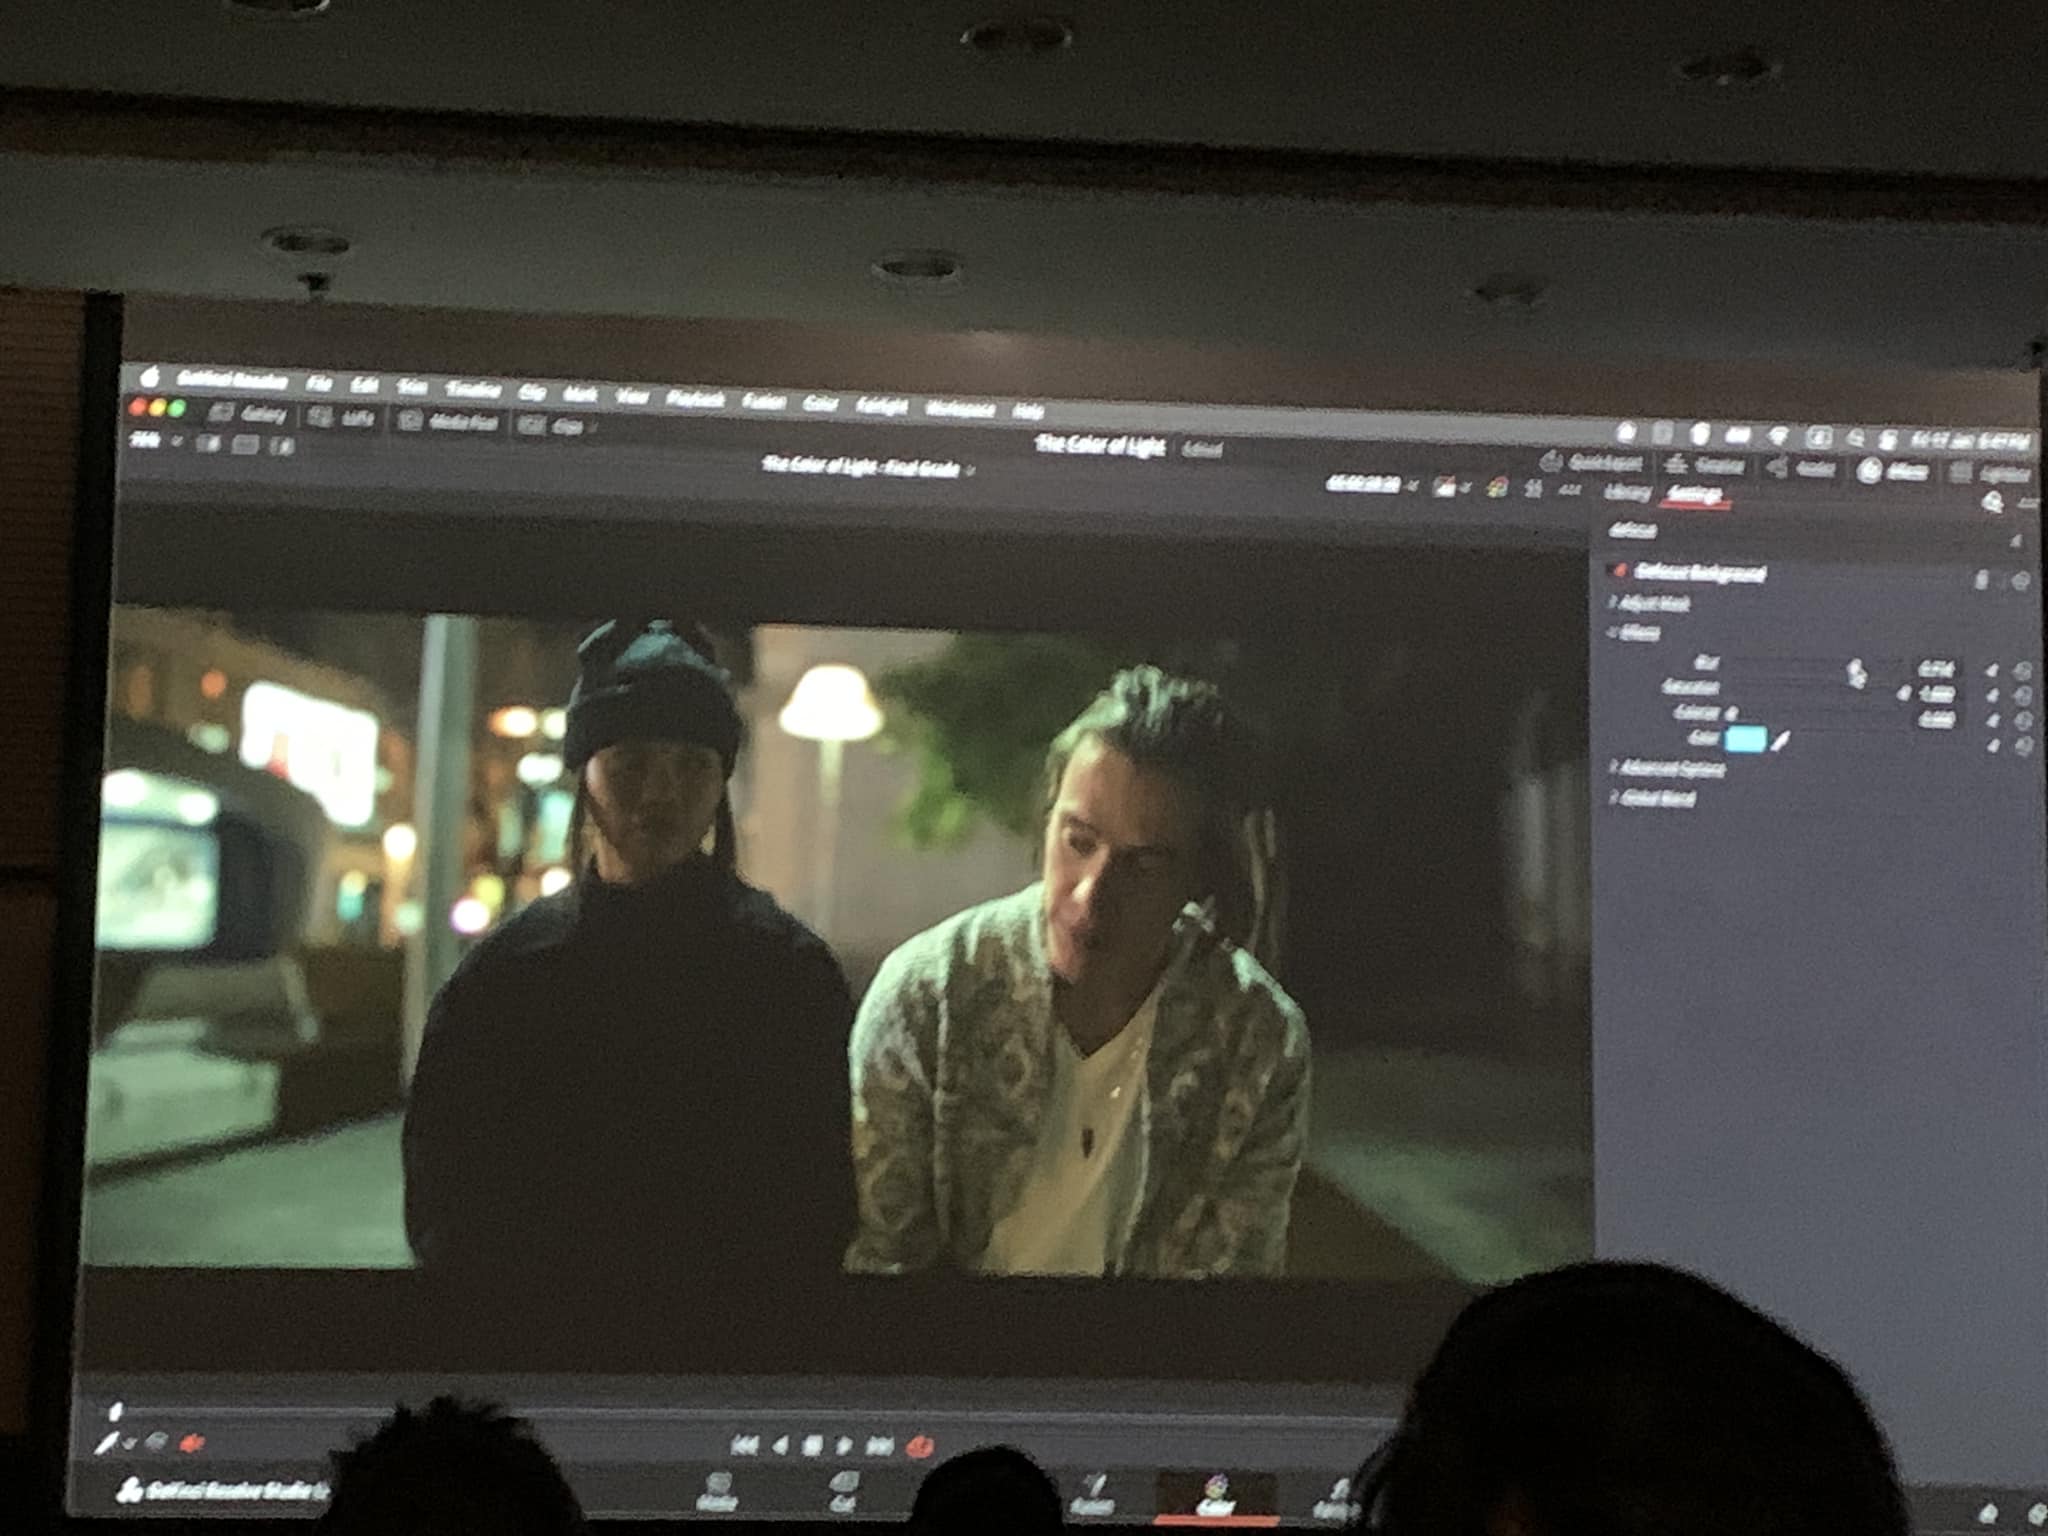Screen dimensions: 2048x1536
Task: Open the Edit menu
Action: (x=363, y=385)
